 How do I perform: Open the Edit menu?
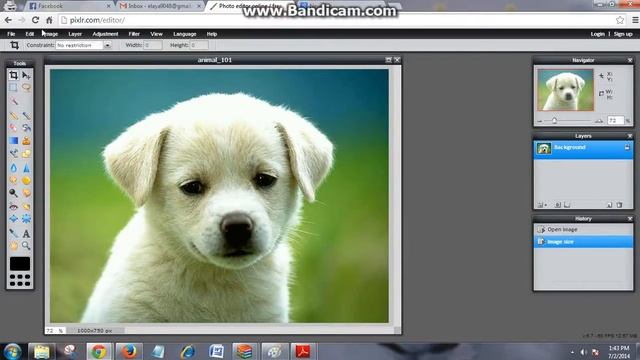(x=29, y=34)
